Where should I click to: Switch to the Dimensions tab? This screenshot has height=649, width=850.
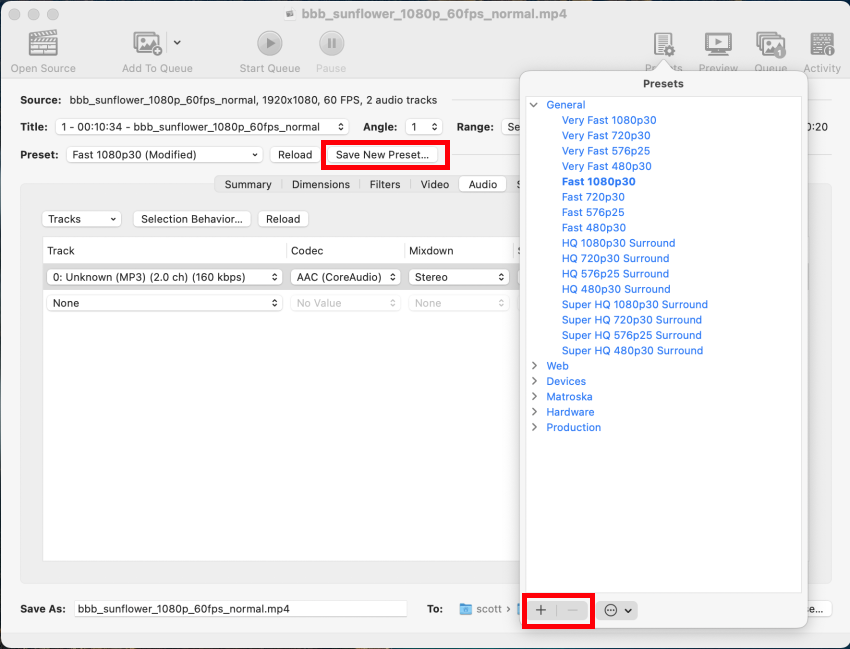[320, 184]
